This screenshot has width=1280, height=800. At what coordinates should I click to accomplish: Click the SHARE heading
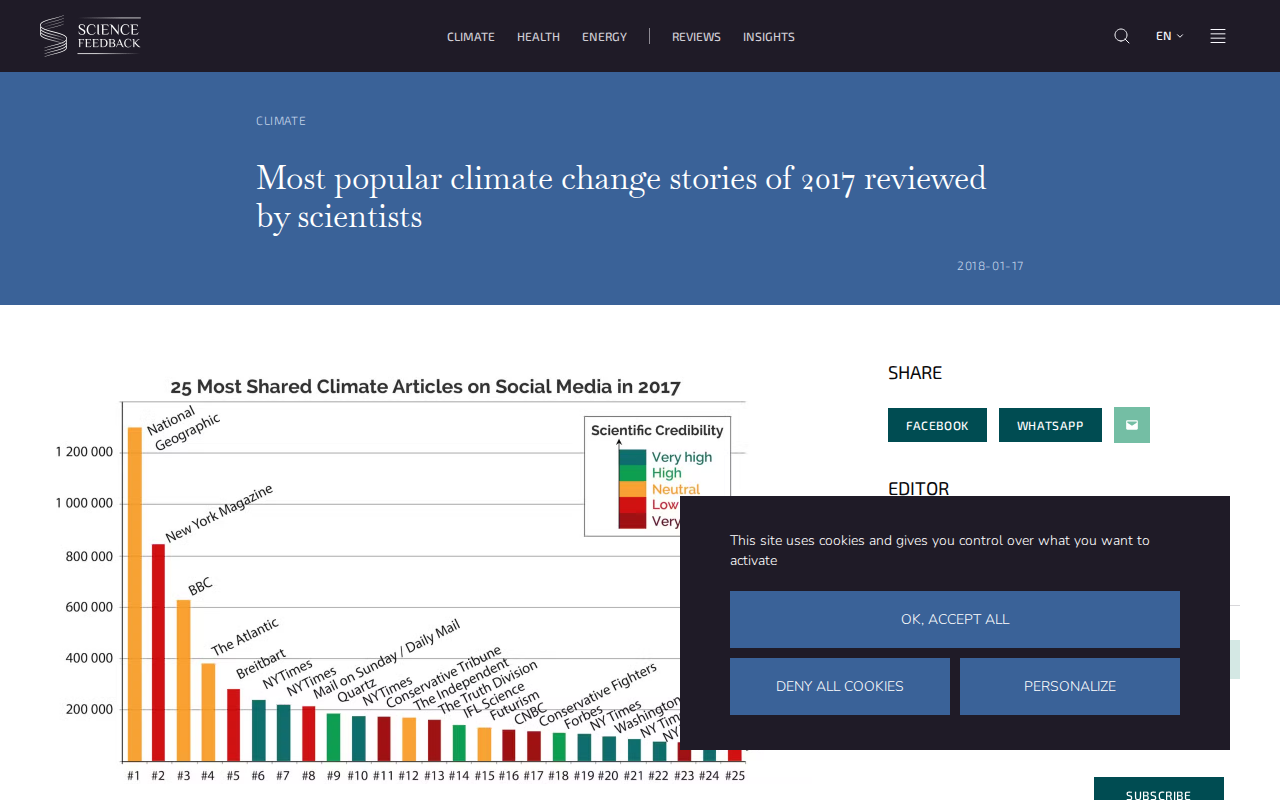[915, 373]
